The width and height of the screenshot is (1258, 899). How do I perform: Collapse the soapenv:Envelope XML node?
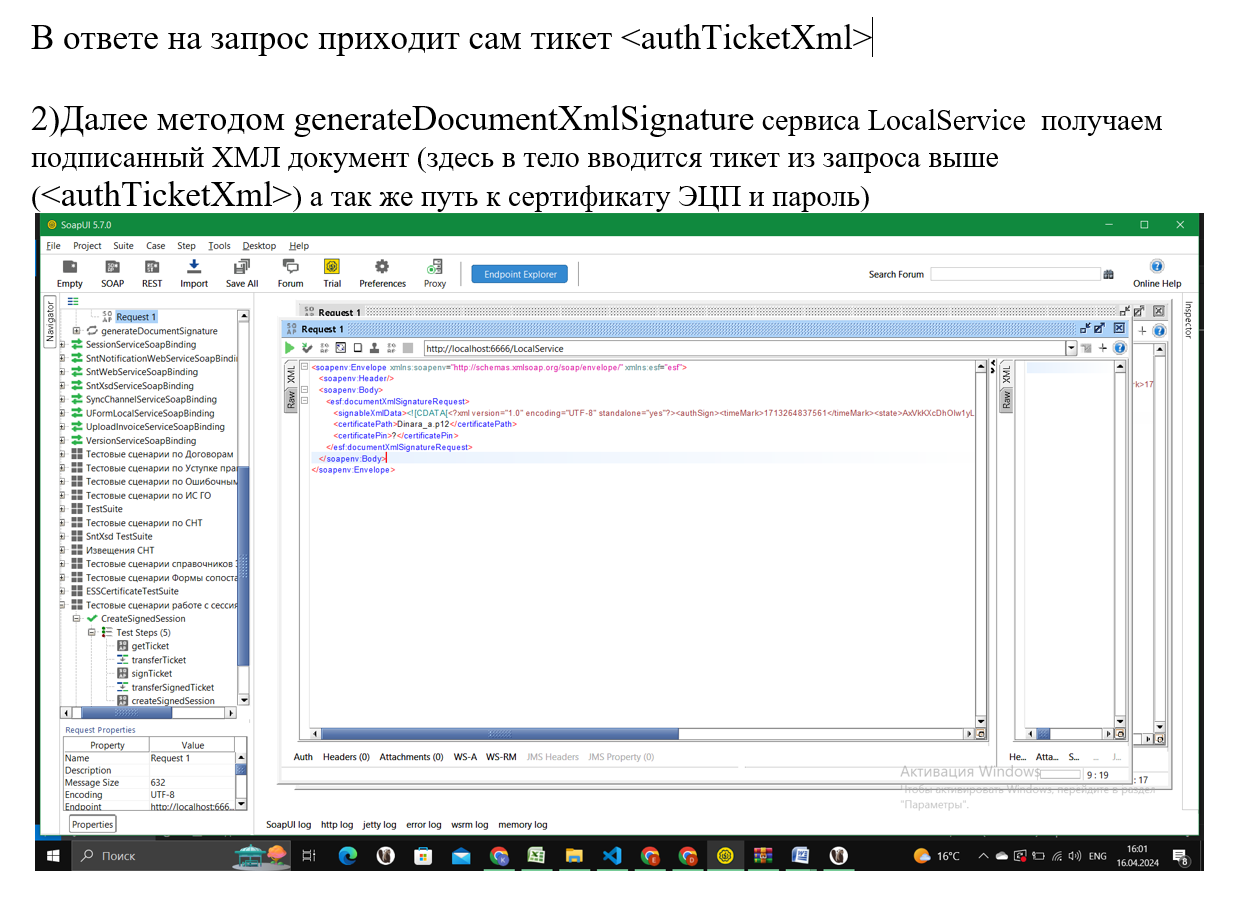305,367
